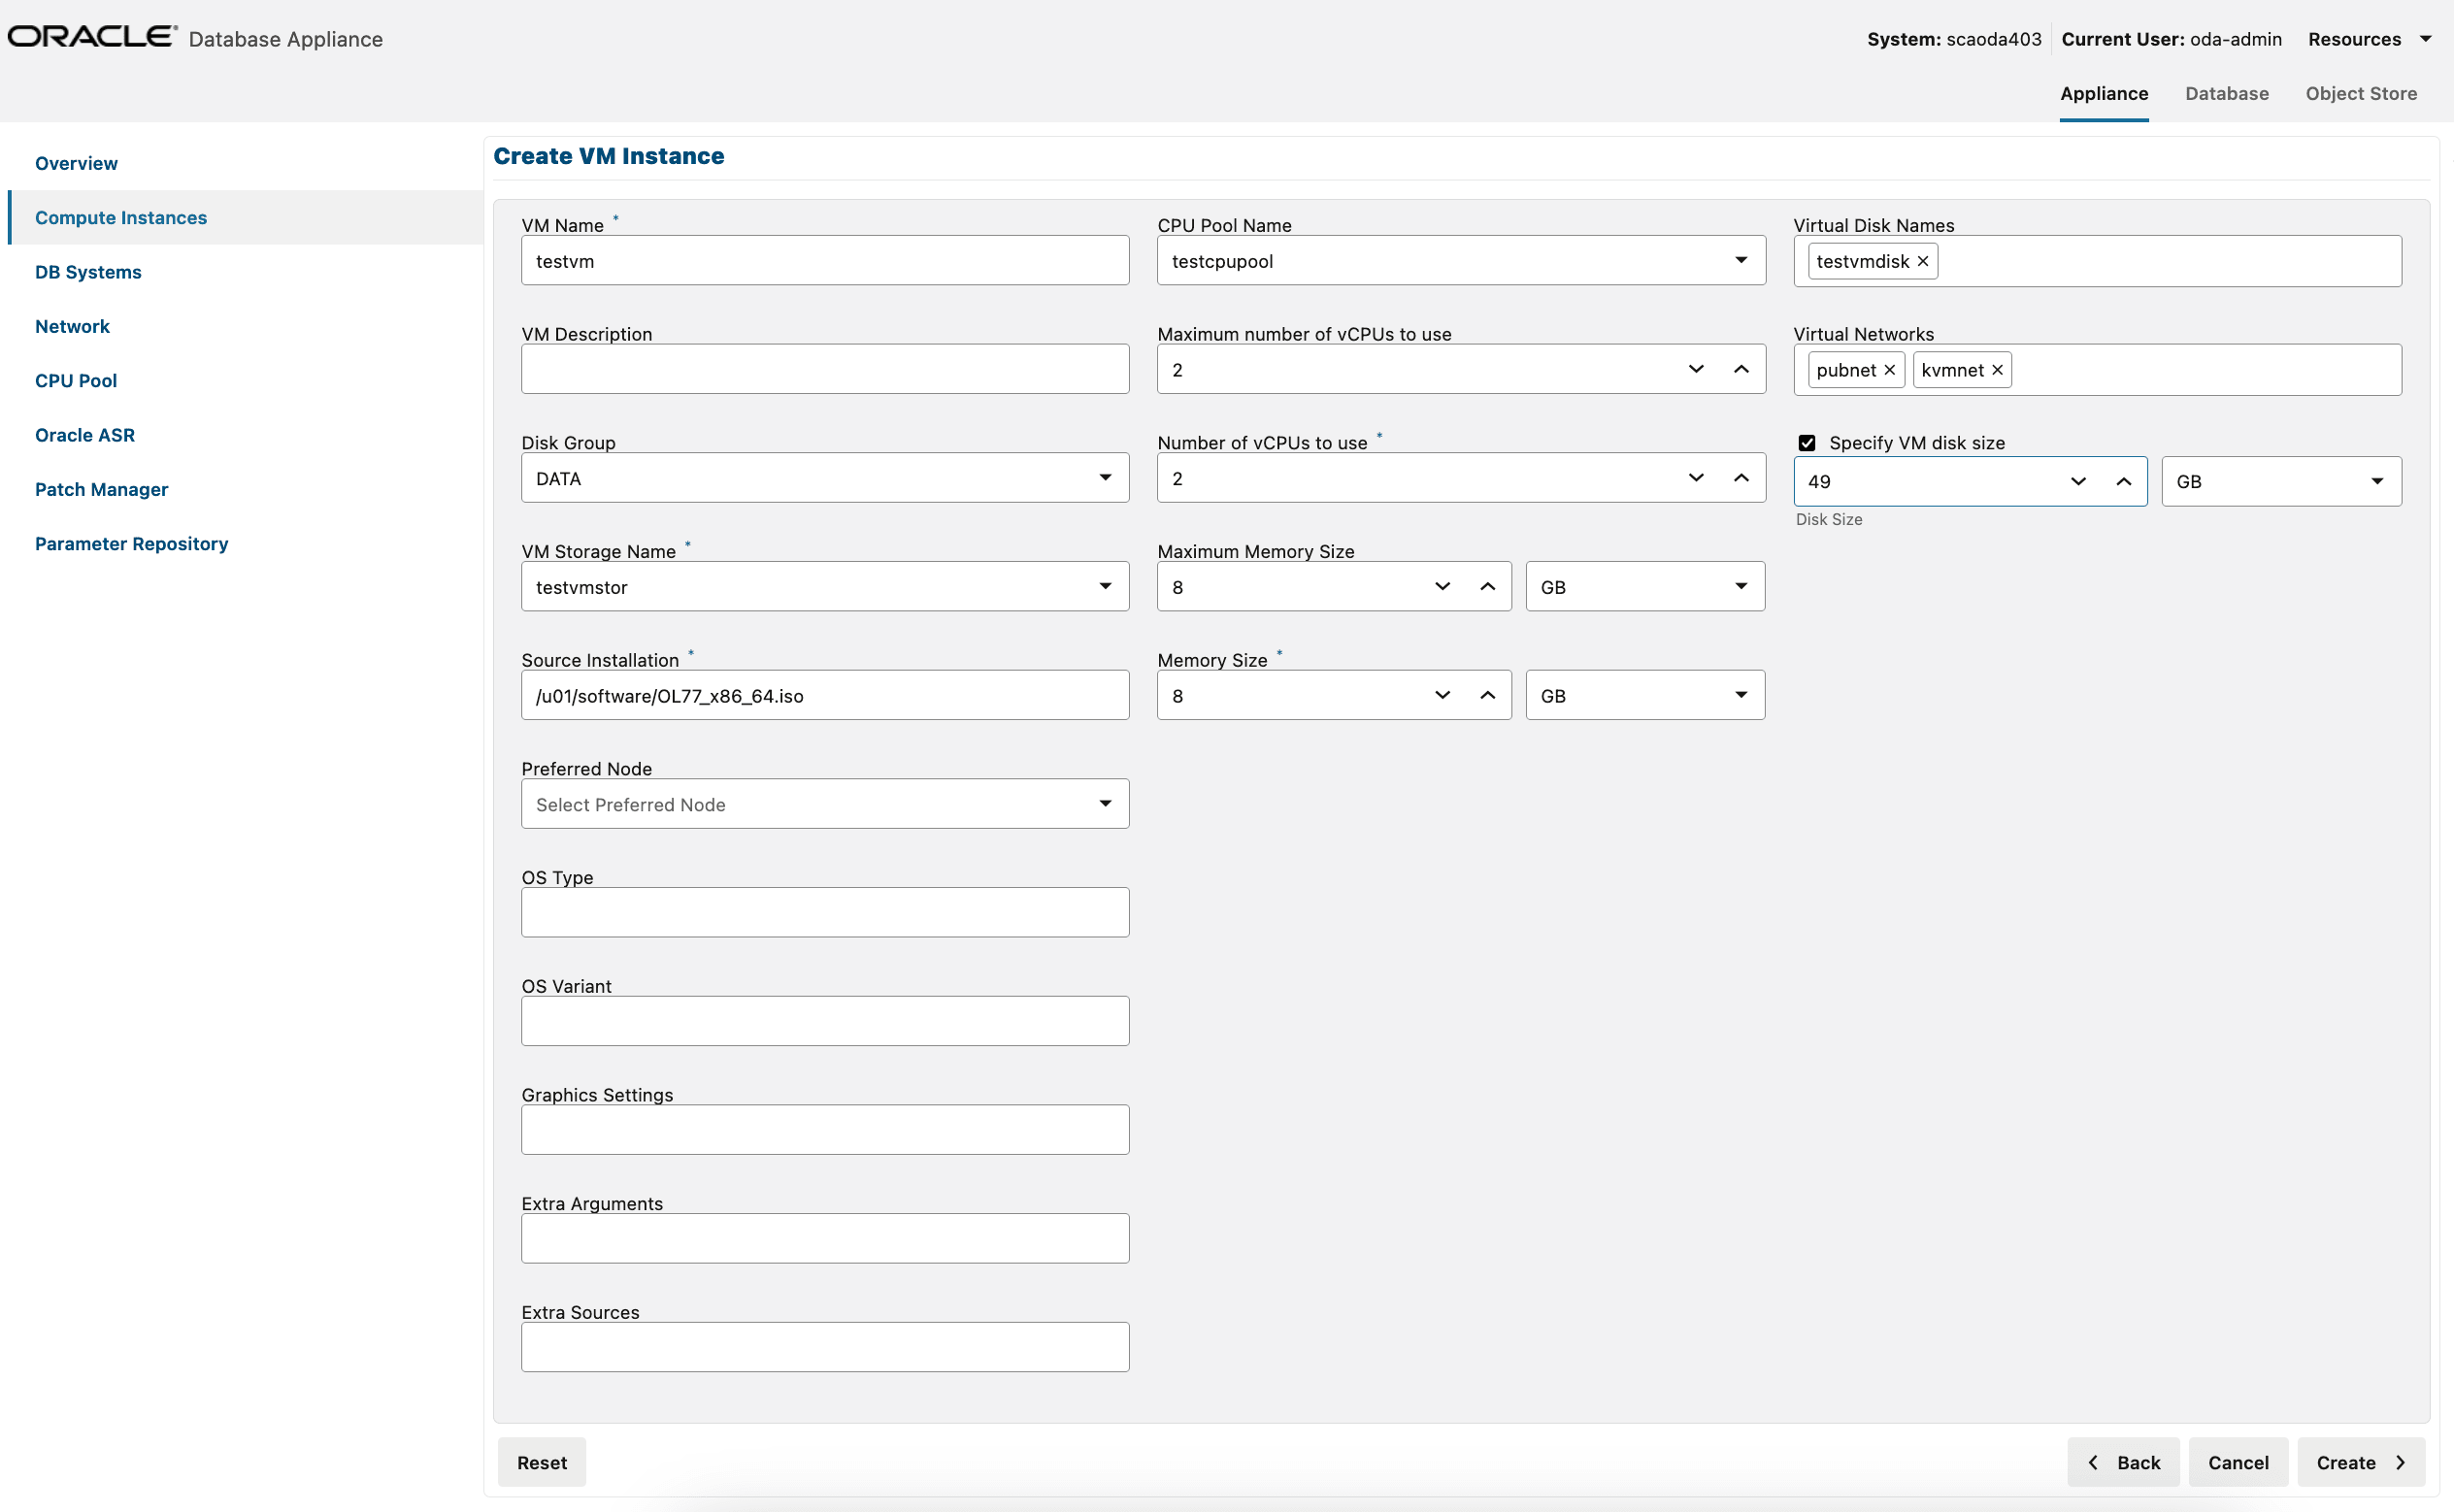Image resolution: width=2454 pixels, height=1512 pixels.
Task: Remove testvmdisk from Virtual Disk Names
Action: pos(1921,261)
